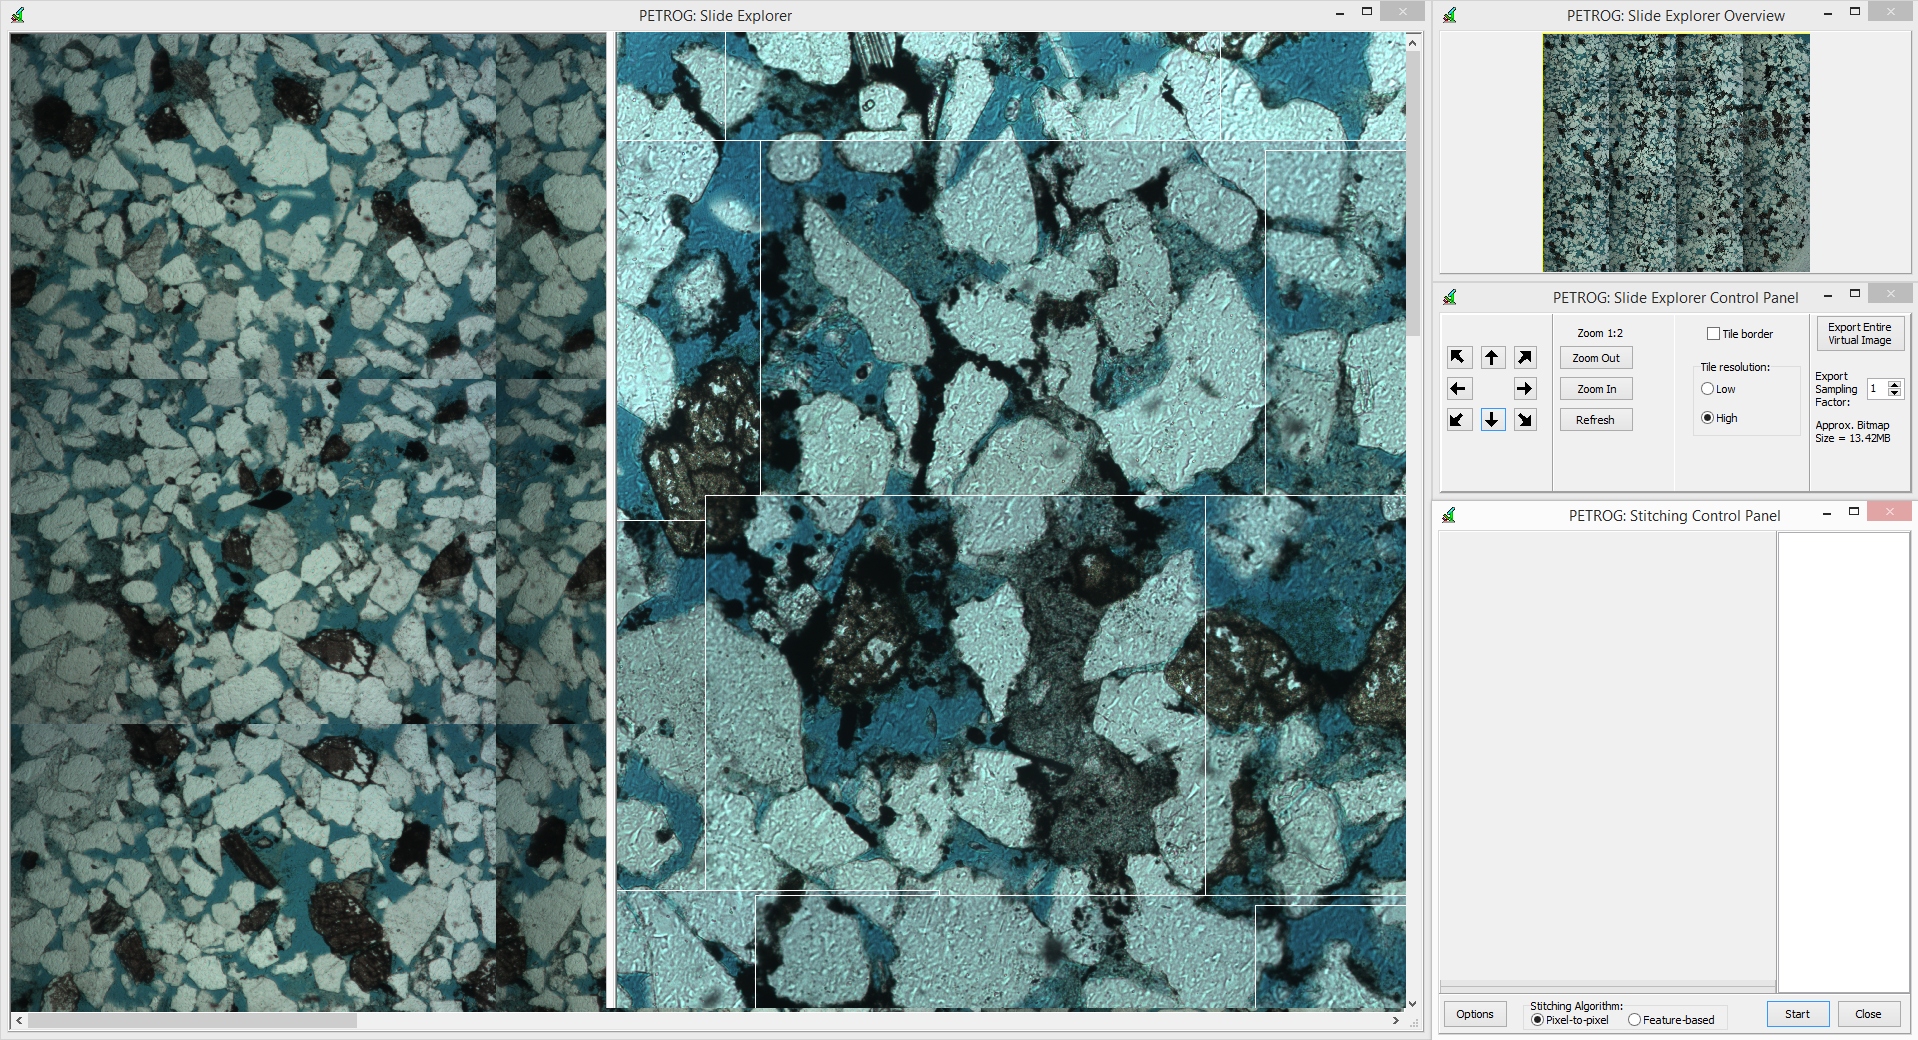Decrease the Export Sampling Factor value
This screenshot has height=1040, width=1918.
pos(1894,393)
